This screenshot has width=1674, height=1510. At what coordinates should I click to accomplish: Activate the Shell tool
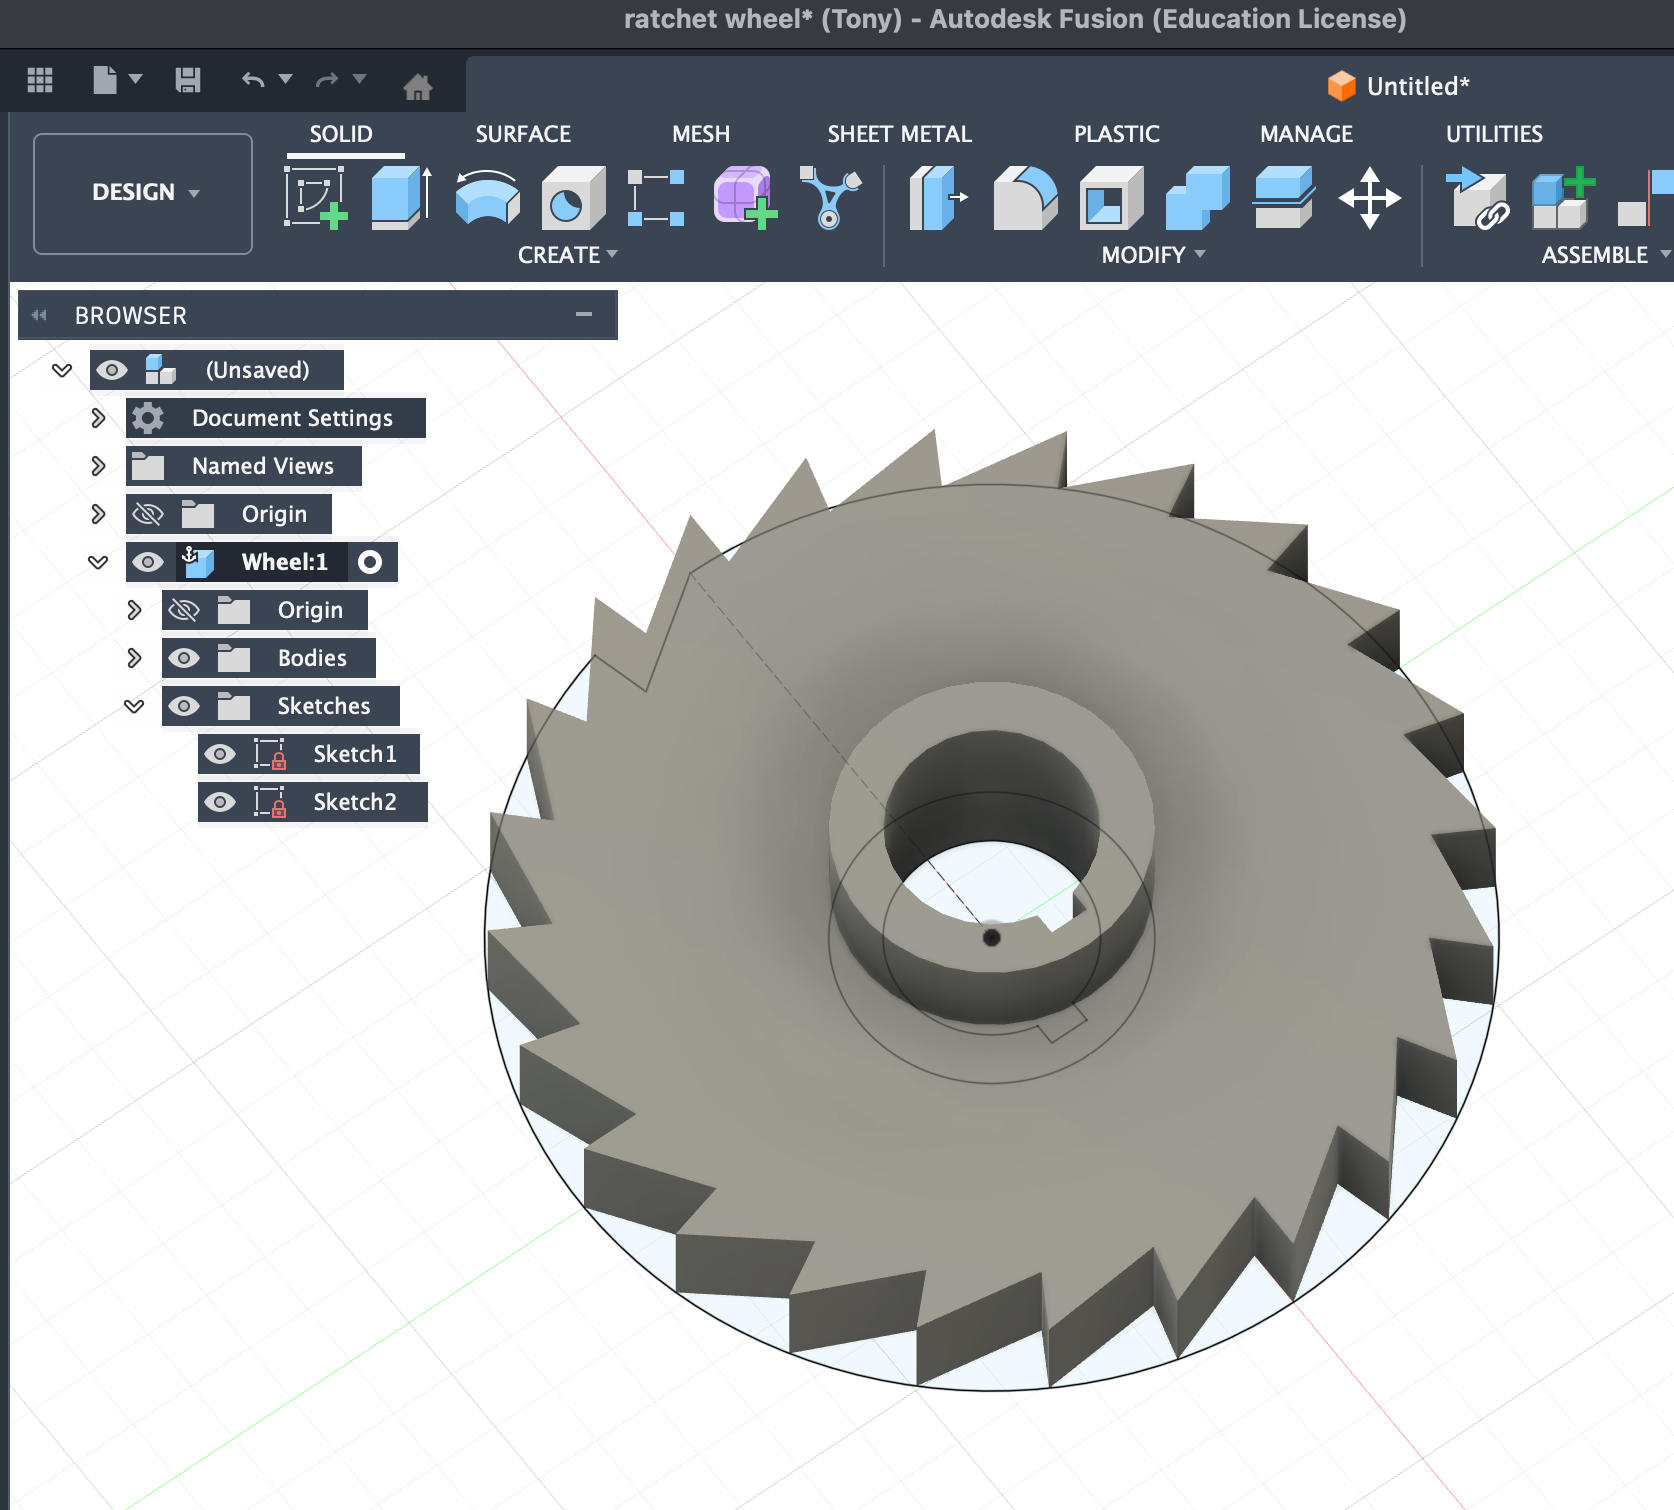click(1110, 197)
